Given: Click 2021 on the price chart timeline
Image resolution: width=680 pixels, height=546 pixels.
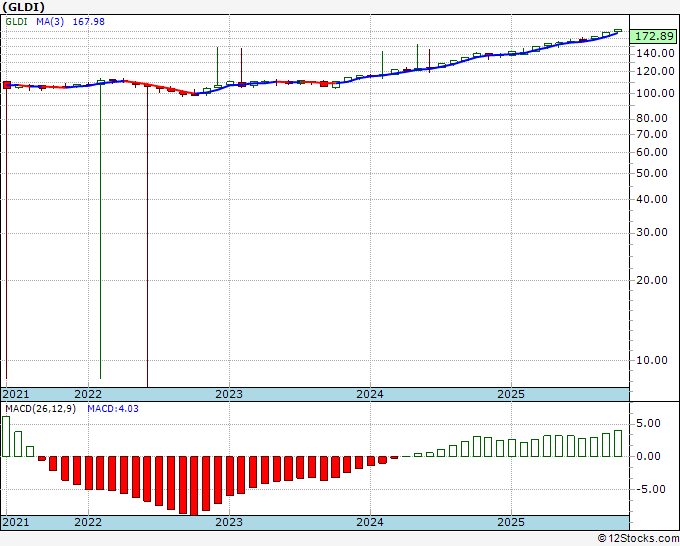Looking at the screenshot, I should [x=16, y=394].
